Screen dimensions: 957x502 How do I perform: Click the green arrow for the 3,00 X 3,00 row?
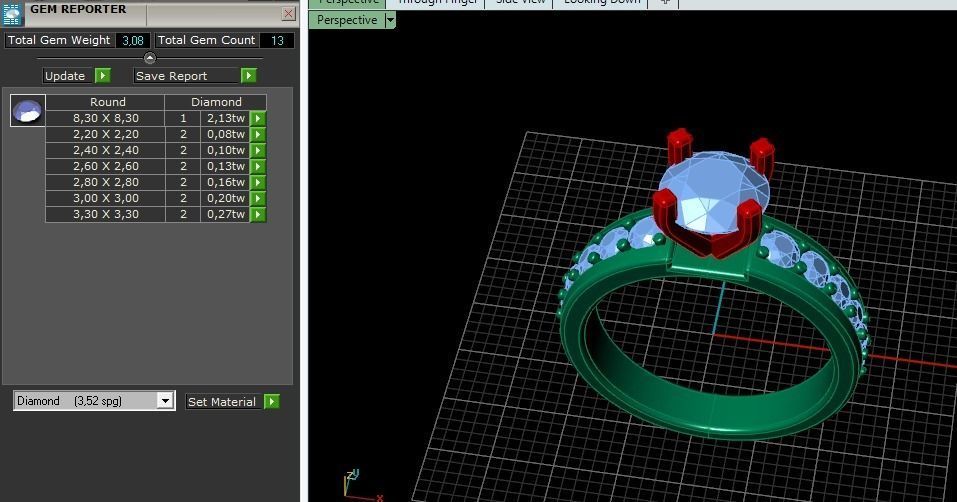(x=258, y=198)
